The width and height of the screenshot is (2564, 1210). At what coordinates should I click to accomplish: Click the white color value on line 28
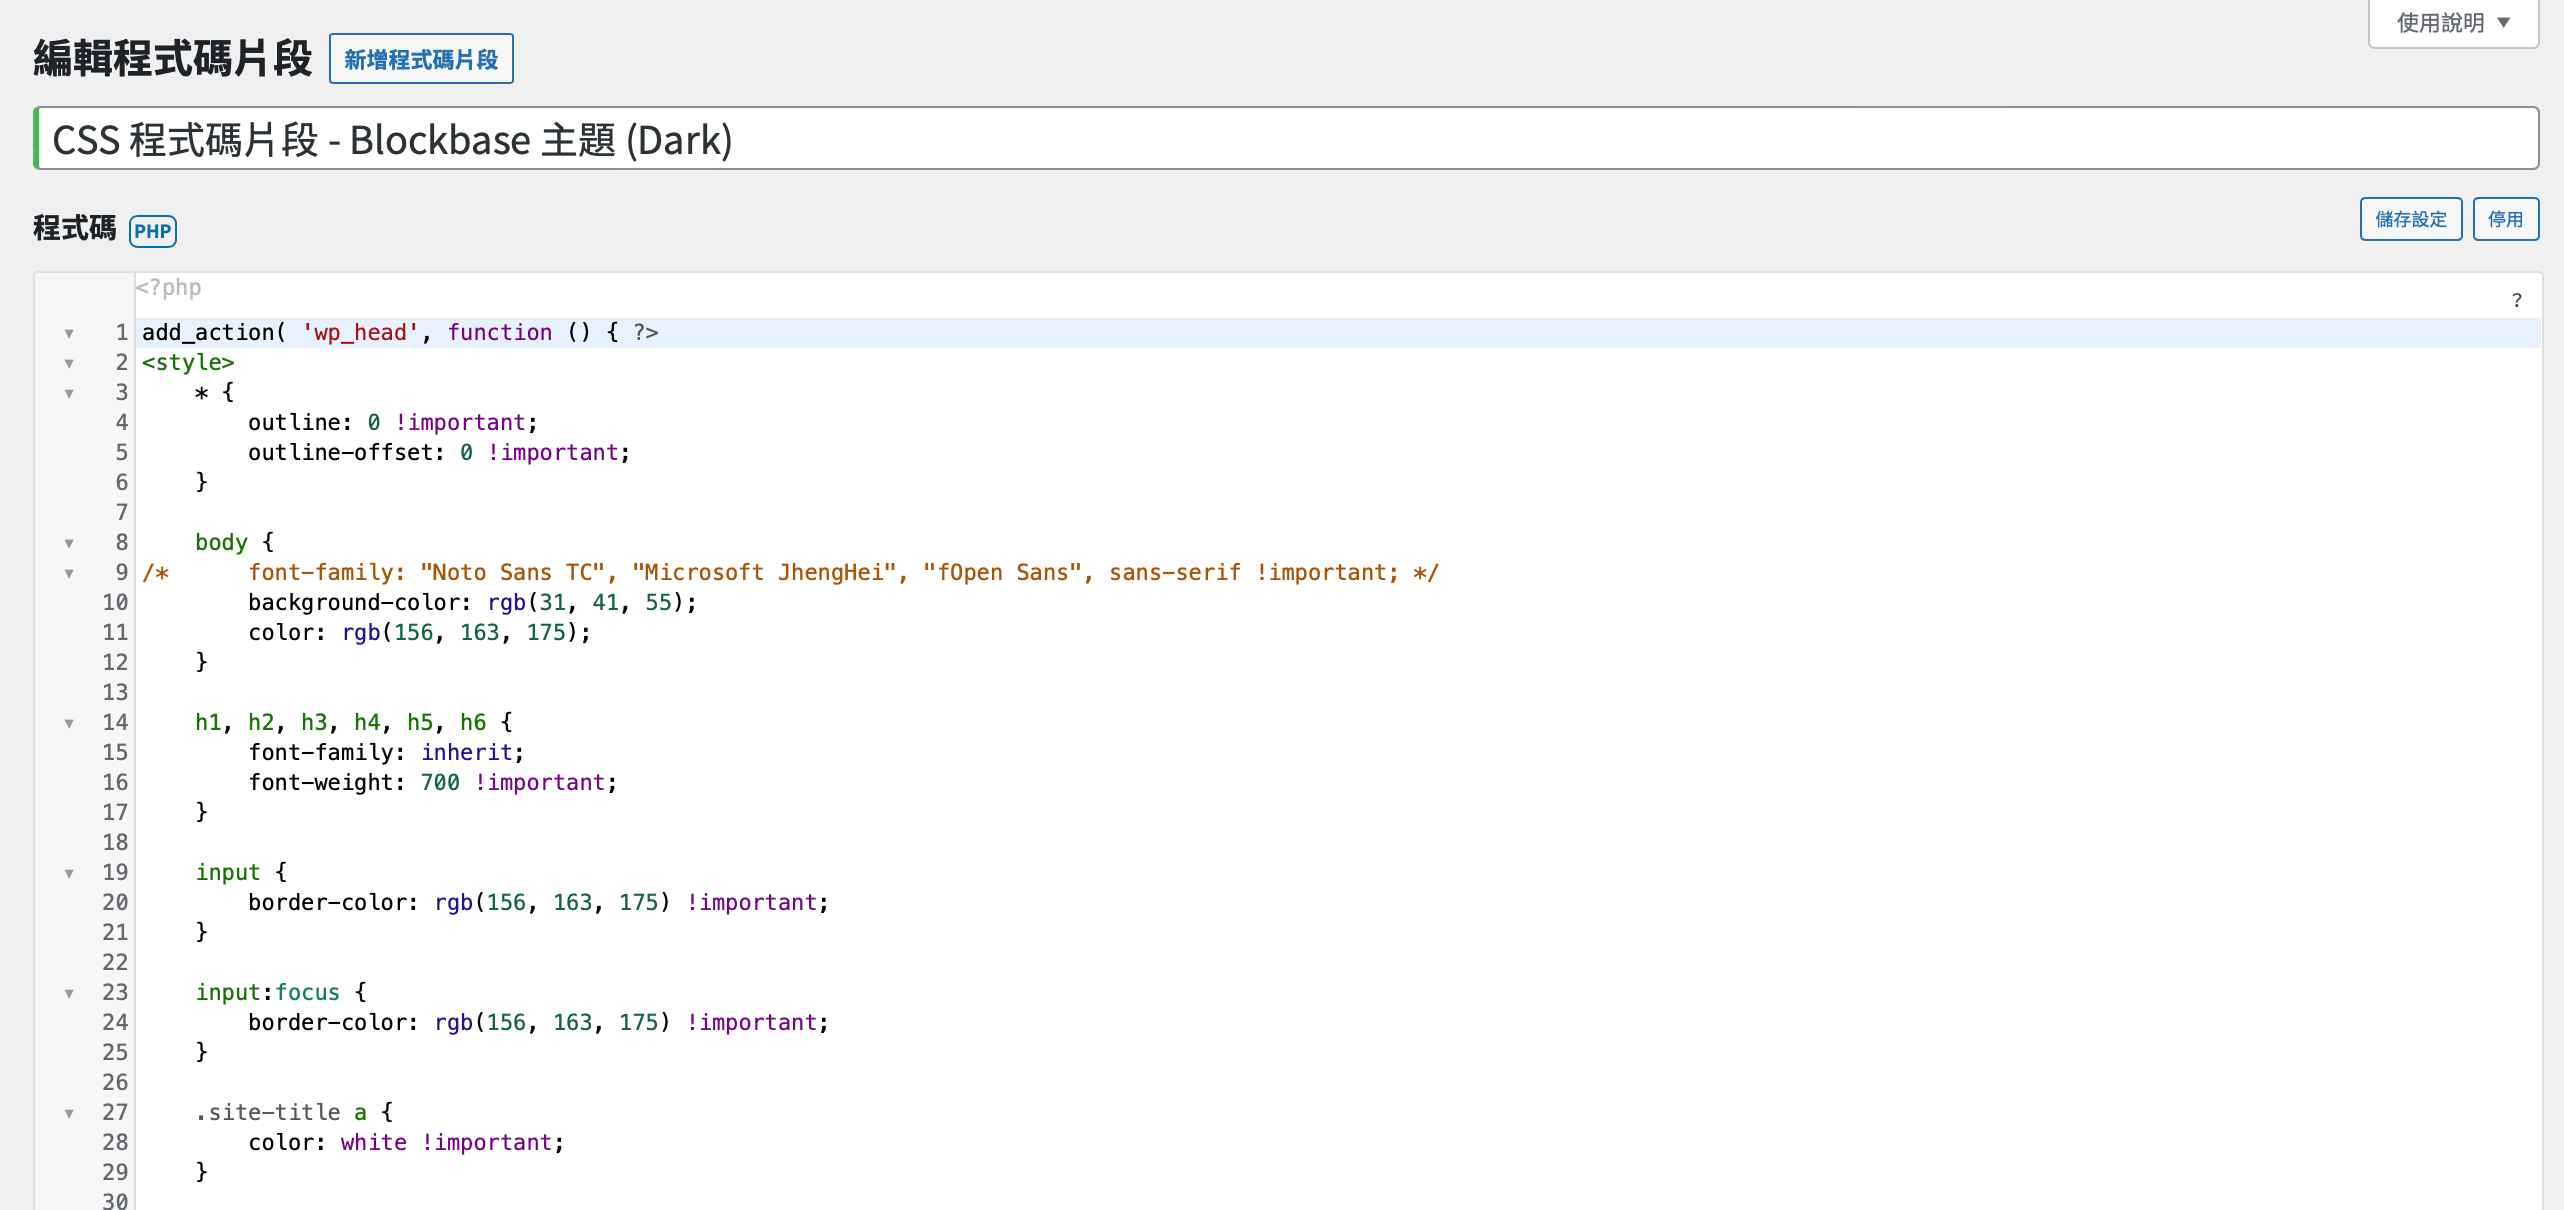(x=373, y=1143)
